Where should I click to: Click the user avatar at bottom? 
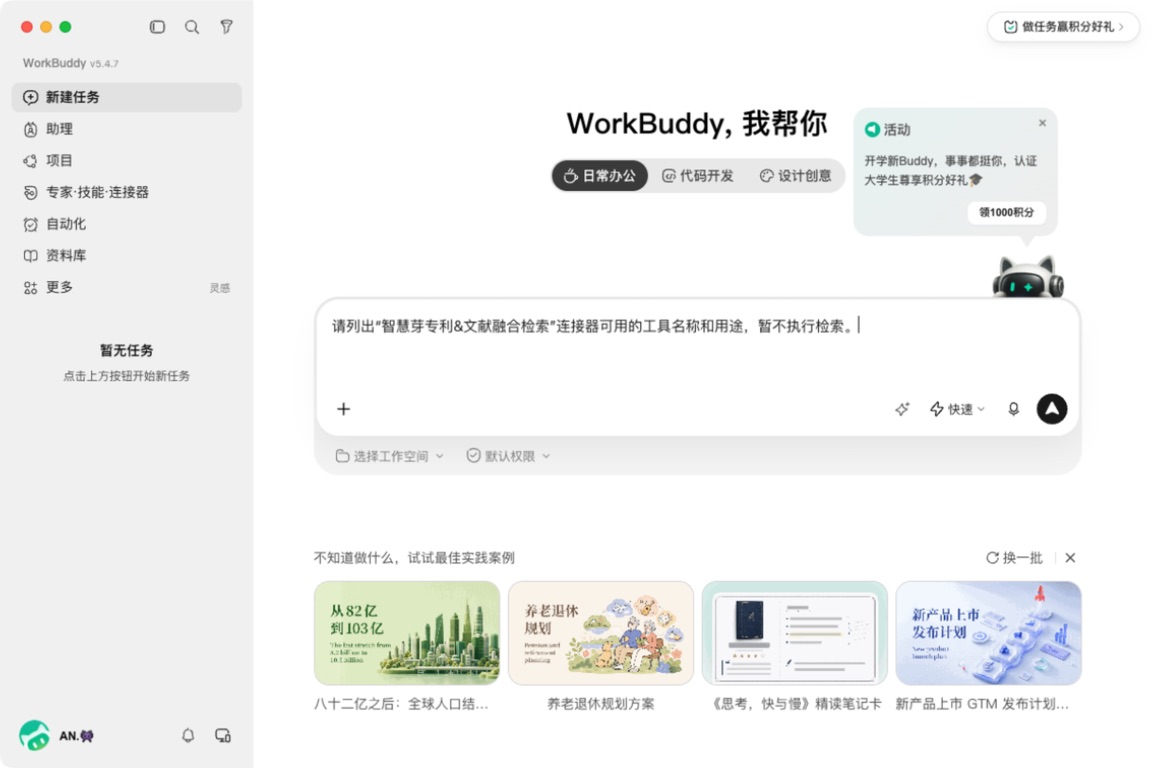35,735
